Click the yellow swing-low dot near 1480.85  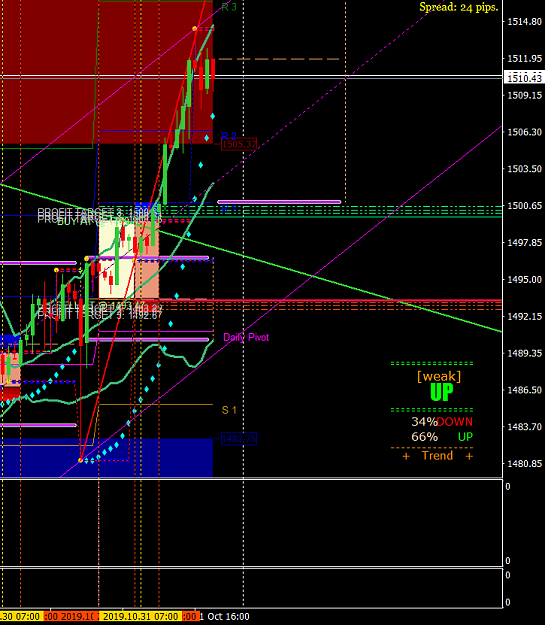[81, 460]
